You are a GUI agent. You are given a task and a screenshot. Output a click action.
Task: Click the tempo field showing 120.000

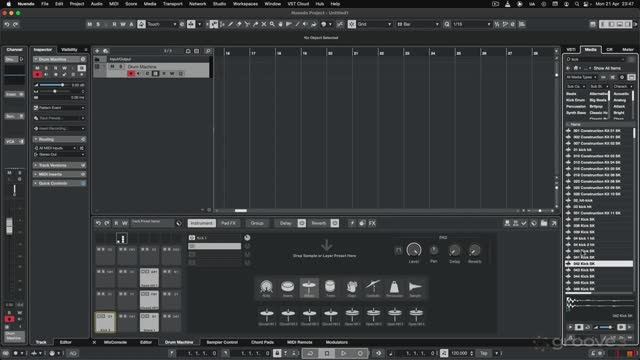[460, 353]
